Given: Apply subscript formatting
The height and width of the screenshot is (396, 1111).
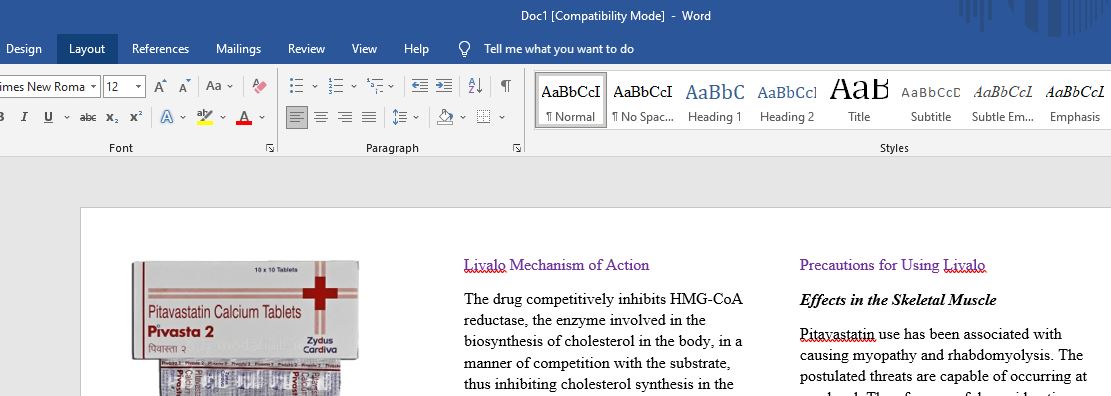Looking at the screenshot, I should click(112, 118).
